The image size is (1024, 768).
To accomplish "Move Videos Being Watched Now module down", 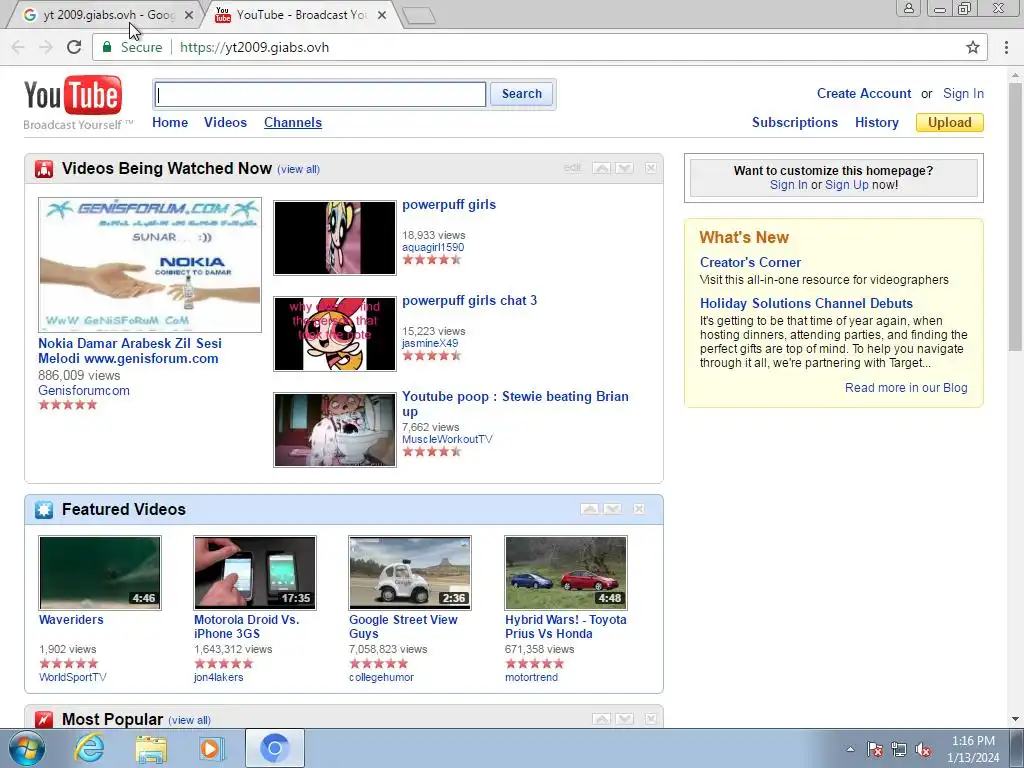I will click(624, 168).
